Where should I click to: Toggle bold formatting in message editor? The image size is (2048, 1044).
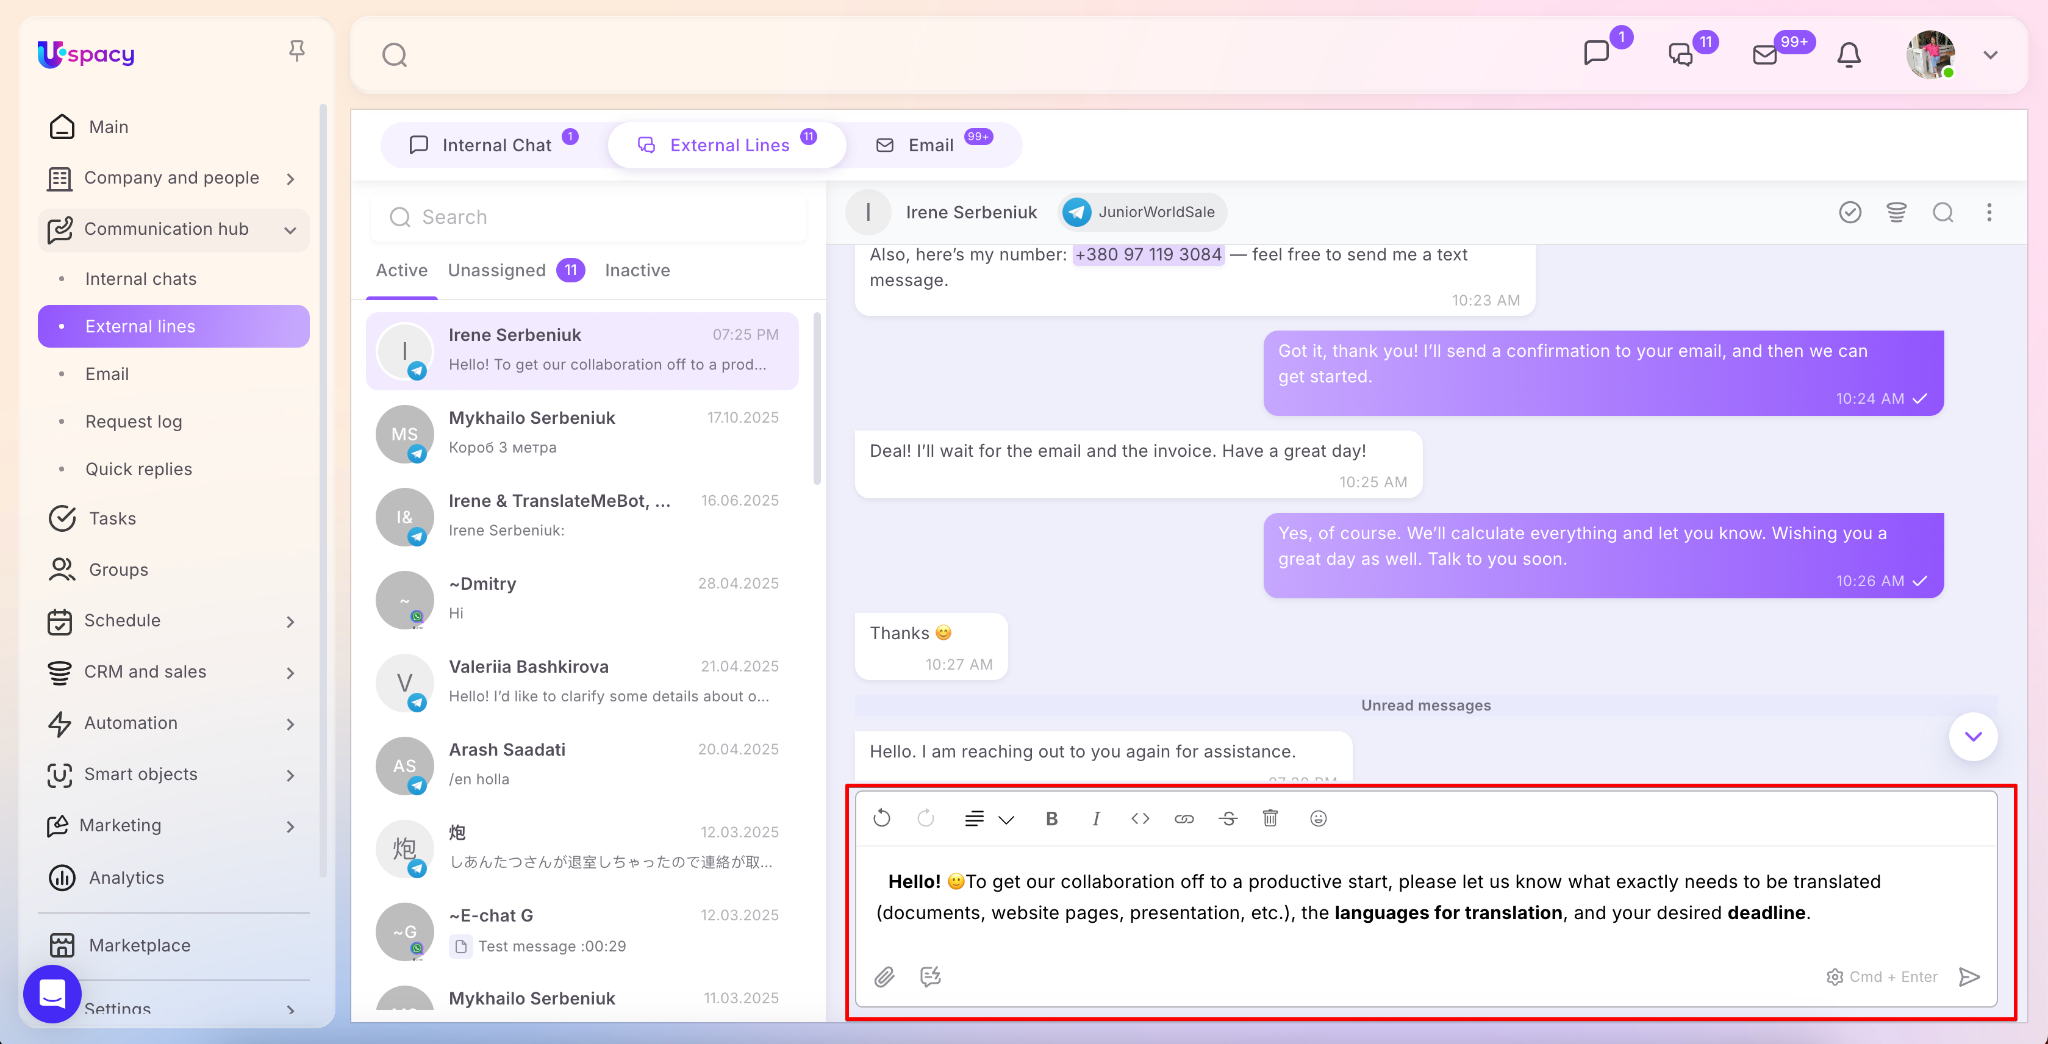click(x=1051, y=819)
